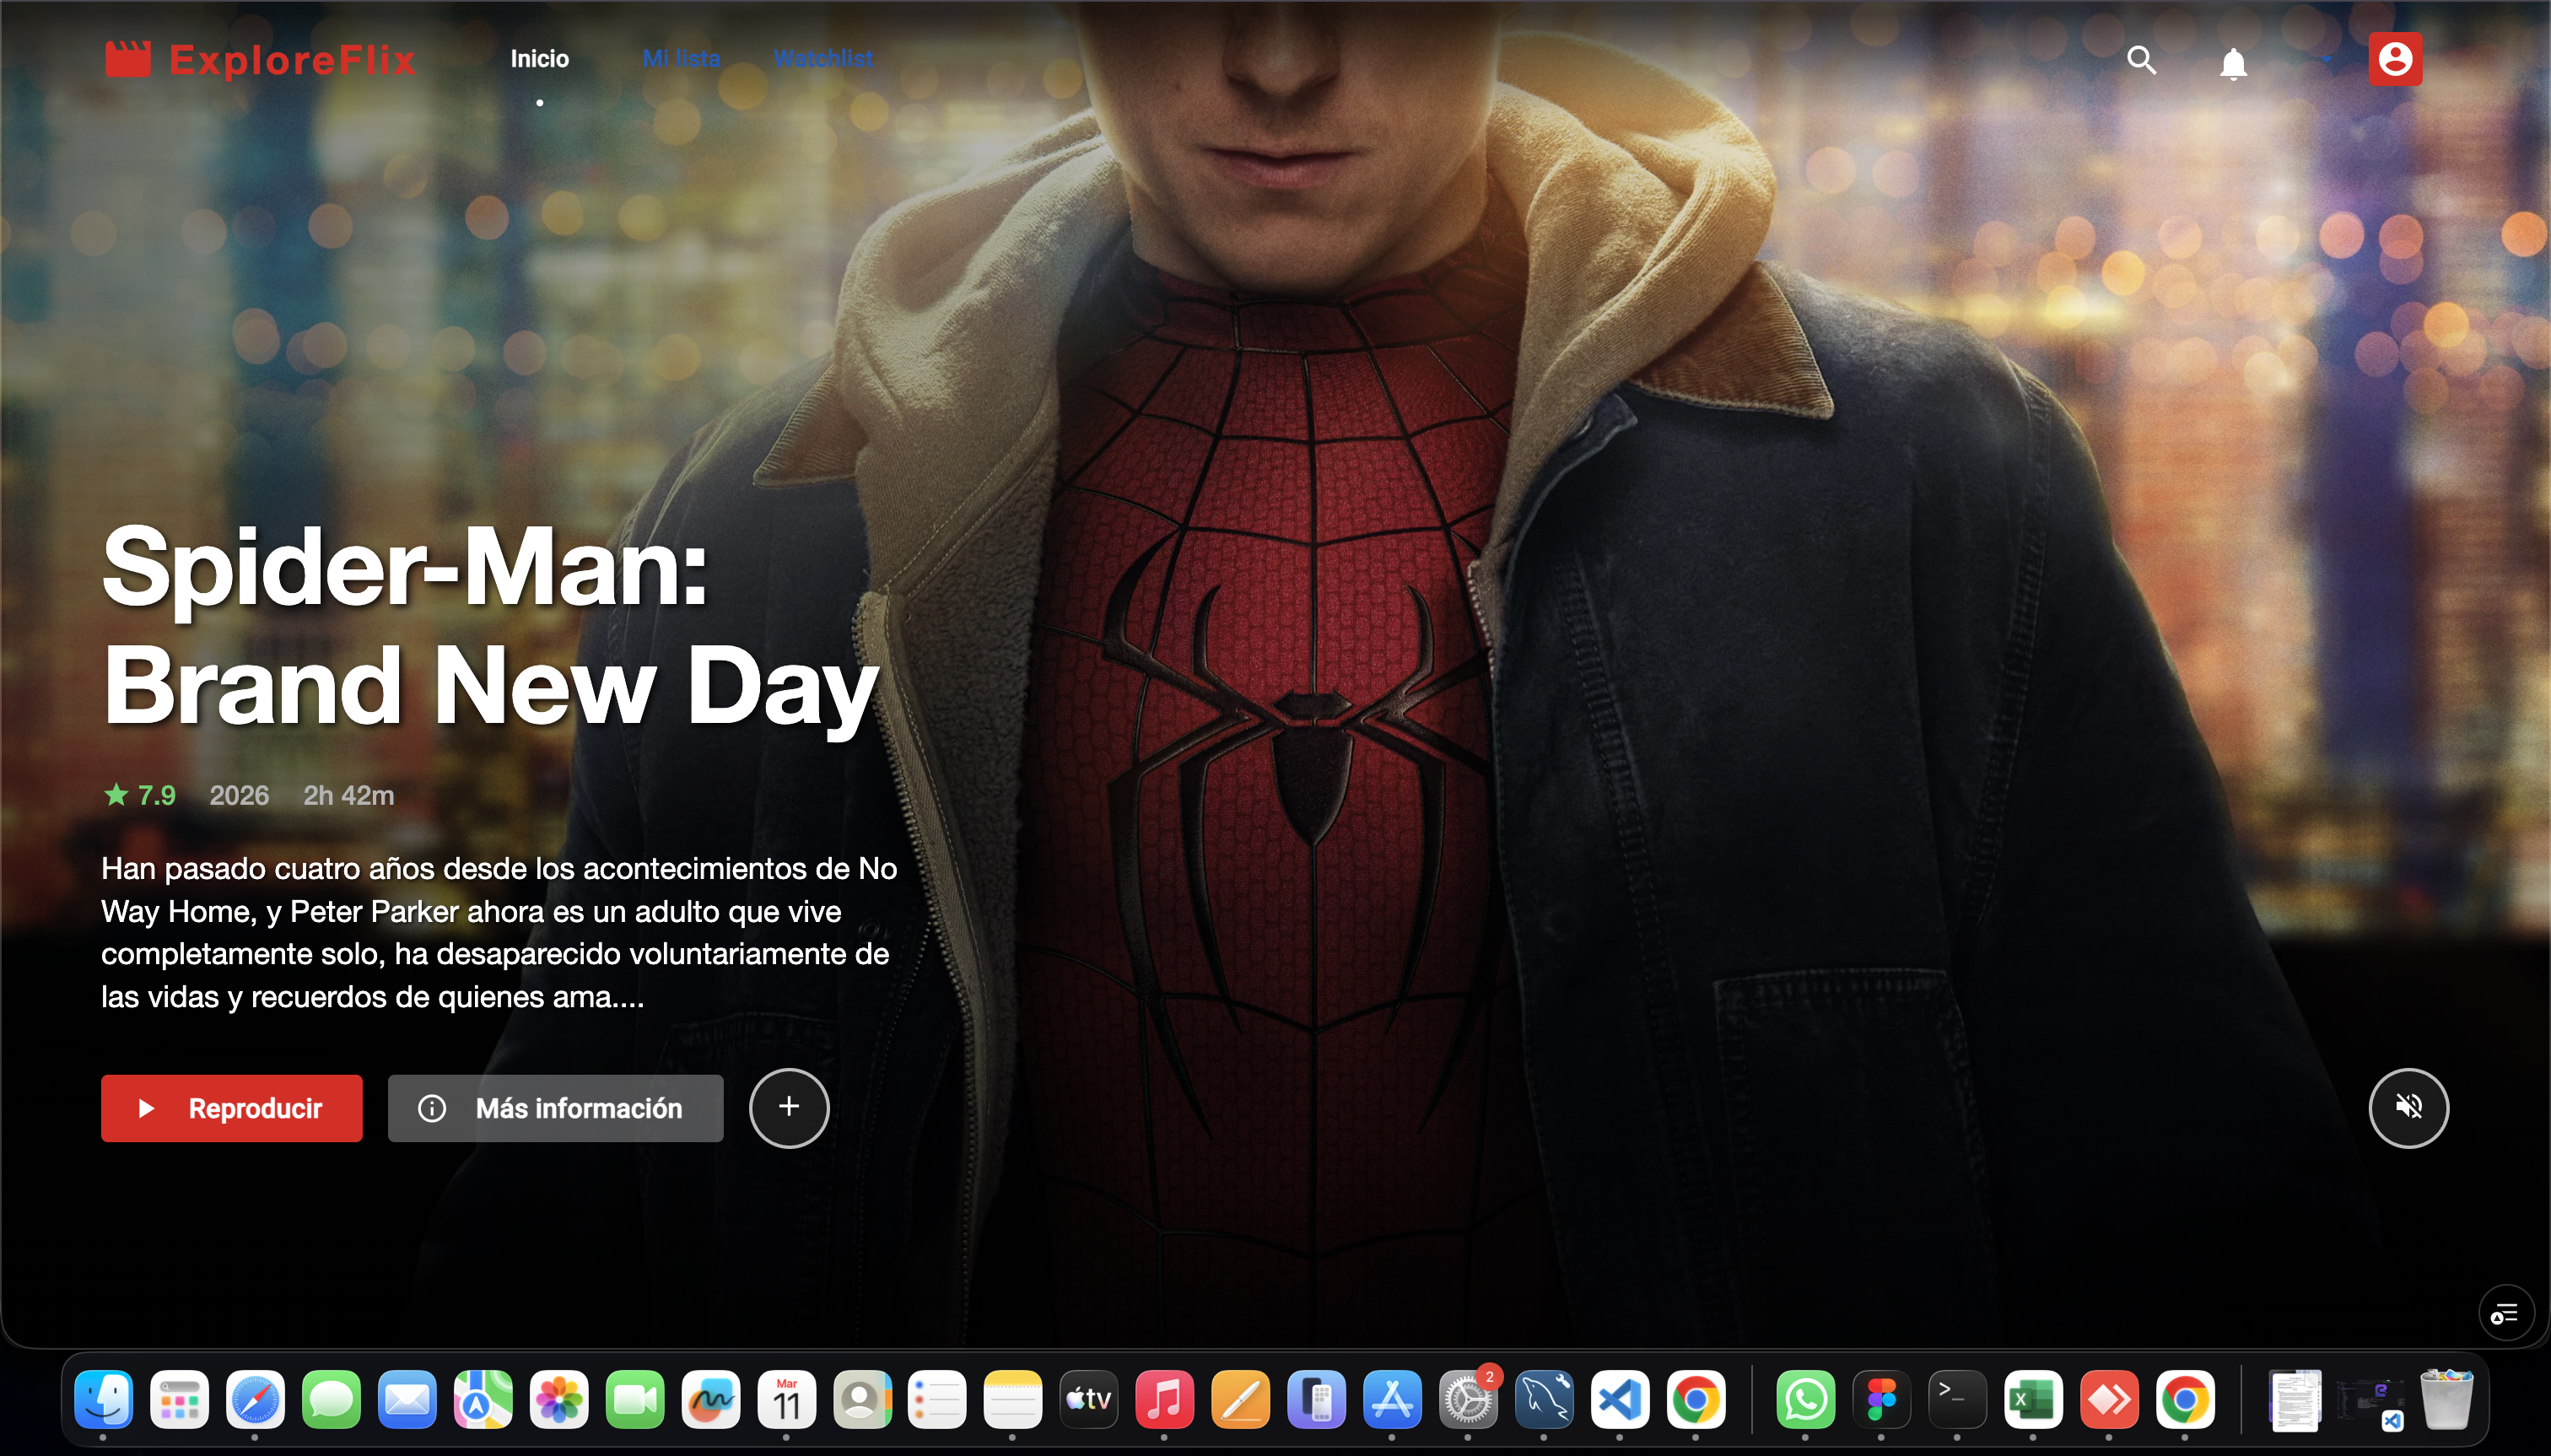Add Spider-Man to list with plus button
Screen dimensions: 2551x1456
(x=789, y=1107)
